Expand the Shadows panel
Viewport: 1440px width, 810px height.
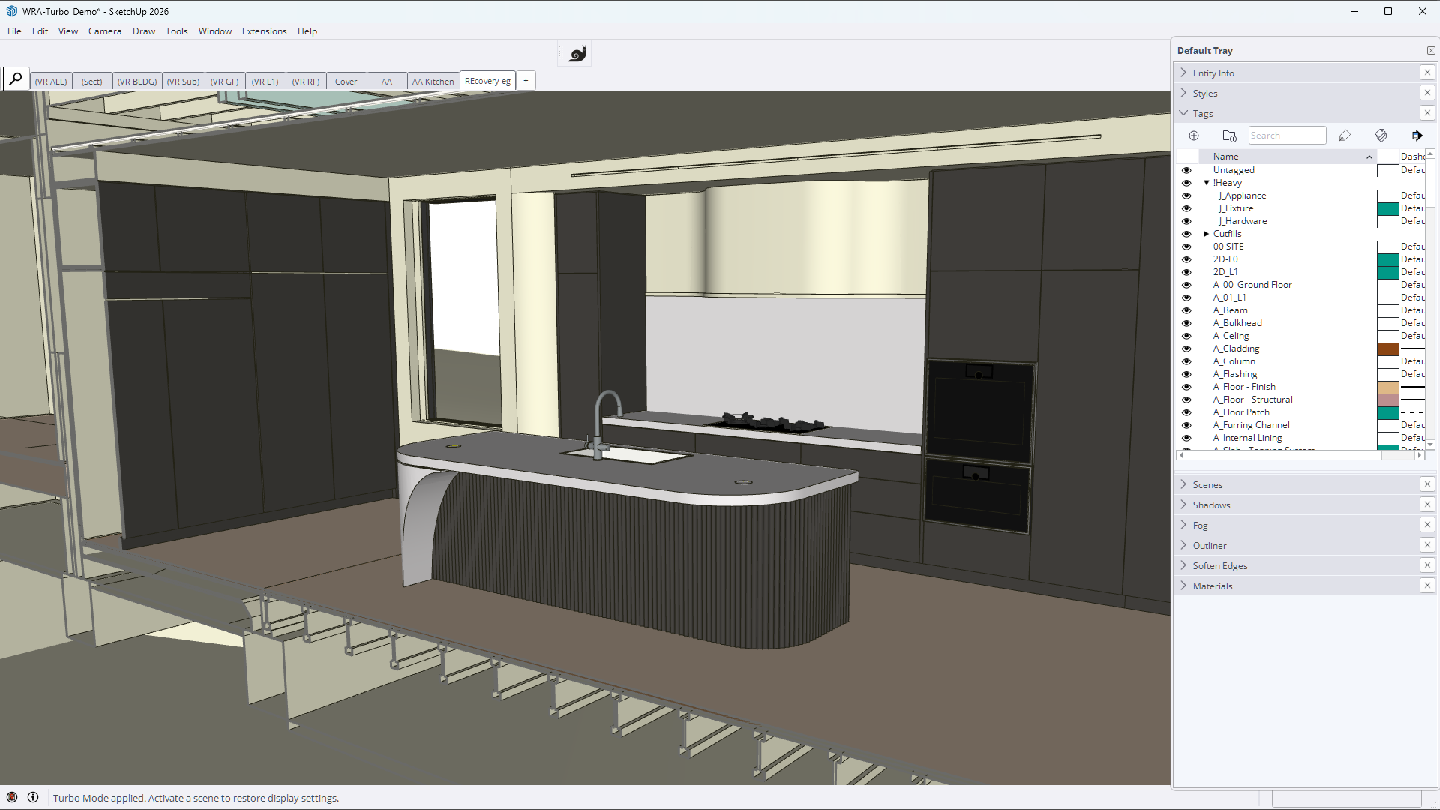tap(1184, 505)
